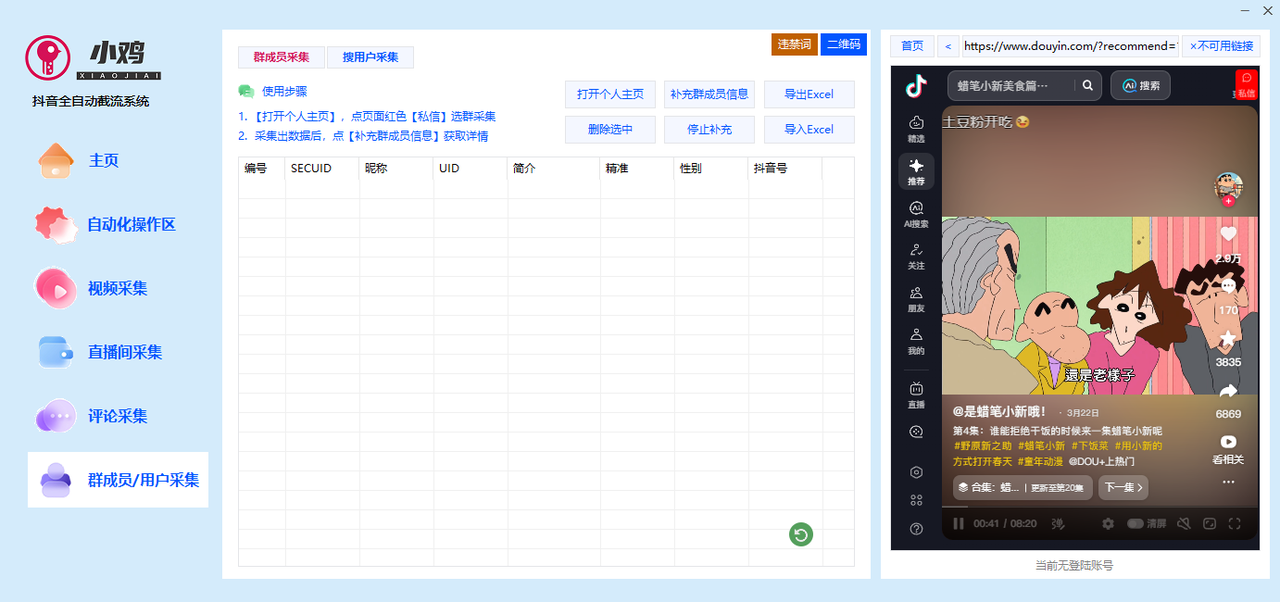
Task: Click the video progress bar
Action: (1100, 507)
